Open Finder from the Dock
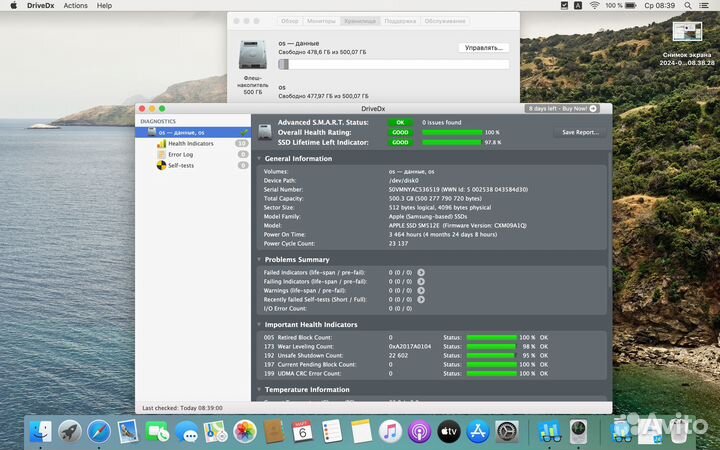 tap(40, 432)
